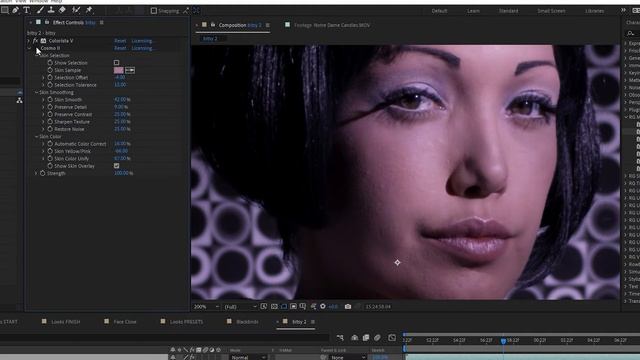
Task: Toggle stopwatch for Skin Smooth
Action: click(50, 100)
